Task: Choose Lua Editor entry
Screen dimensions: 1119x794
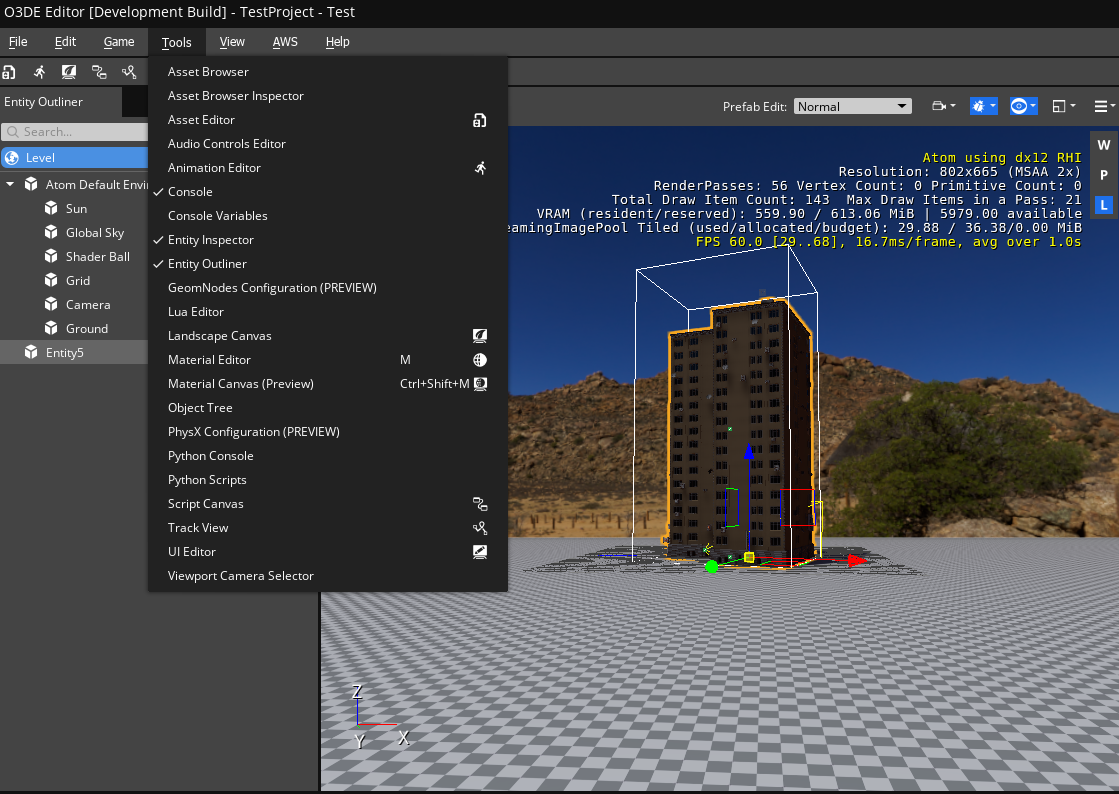Action: [x=328, y=312]
